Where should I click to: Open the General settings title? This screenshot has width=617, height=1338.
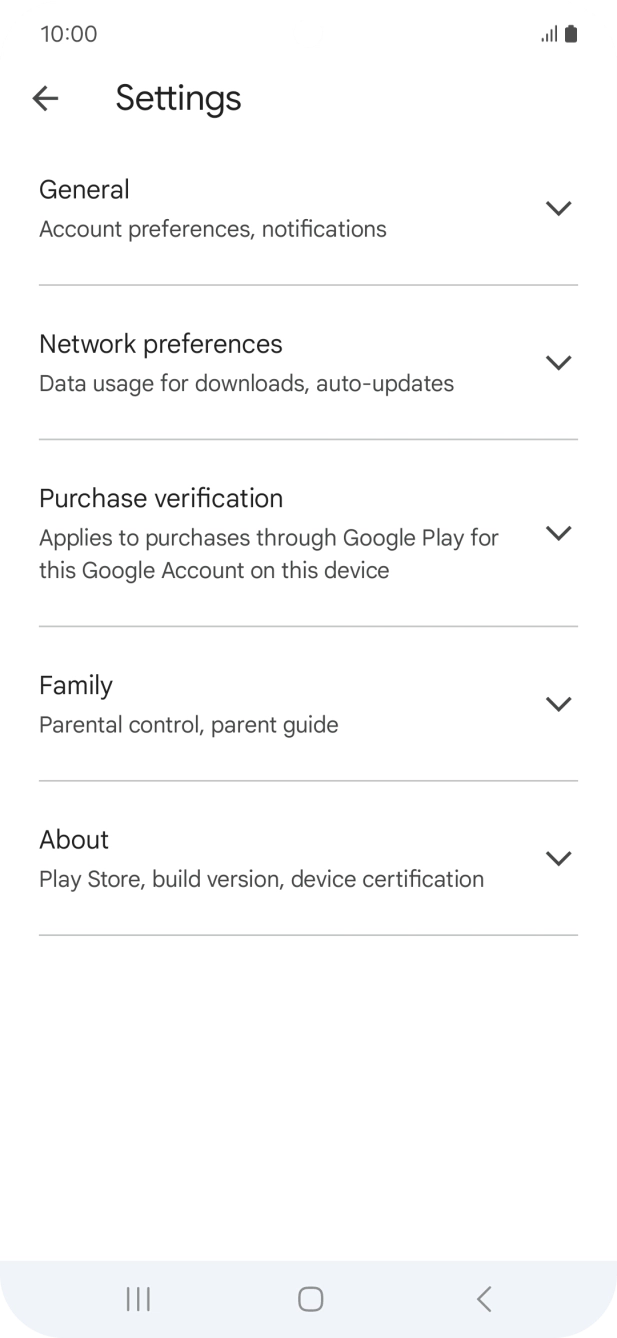(84, 190)
